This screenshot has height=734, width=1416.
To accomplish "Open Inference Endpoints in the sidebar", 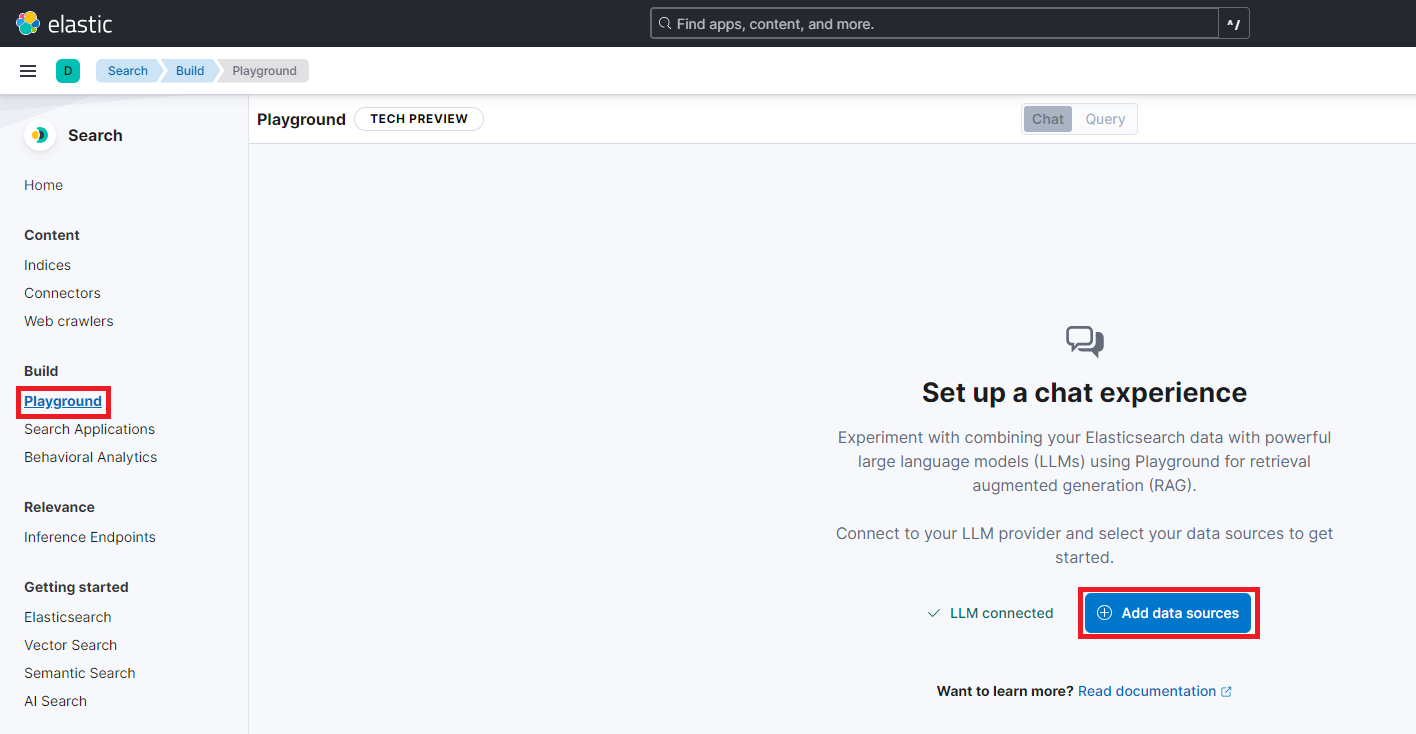I will coord(90,537).
